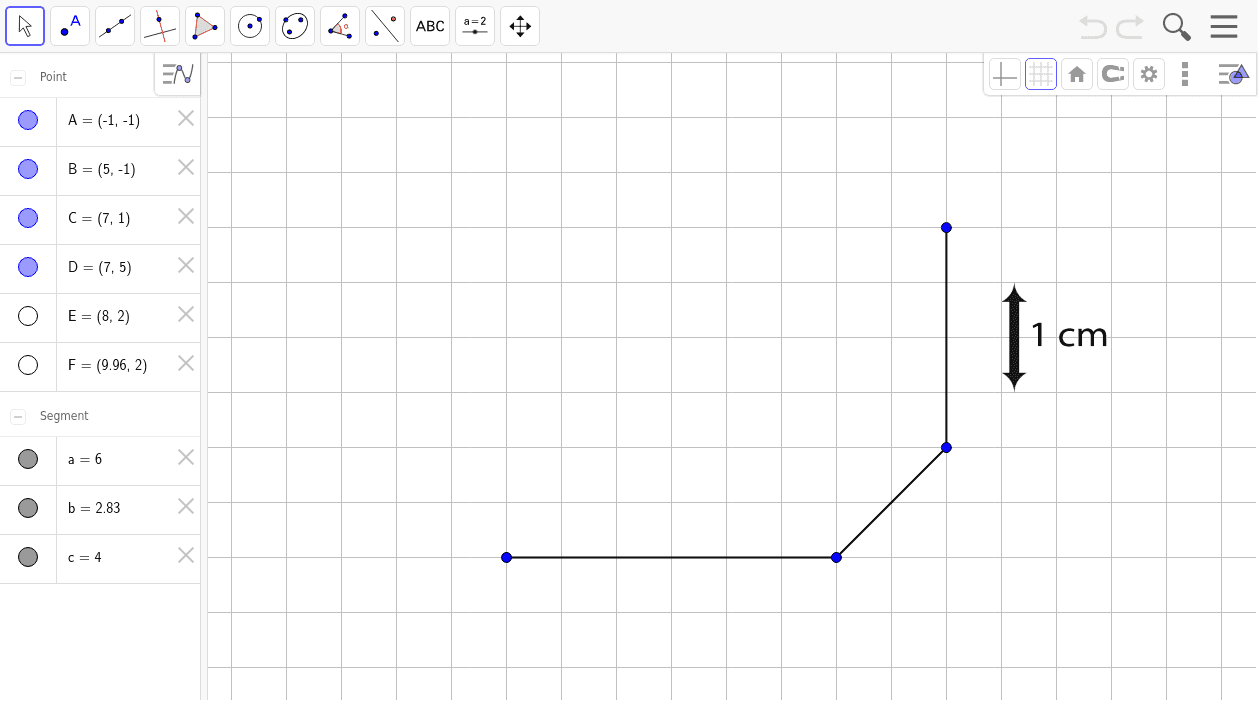This screenshot has height=702, width=1258.
Task: Toggle visibility of point B
Action: (28, 169)
